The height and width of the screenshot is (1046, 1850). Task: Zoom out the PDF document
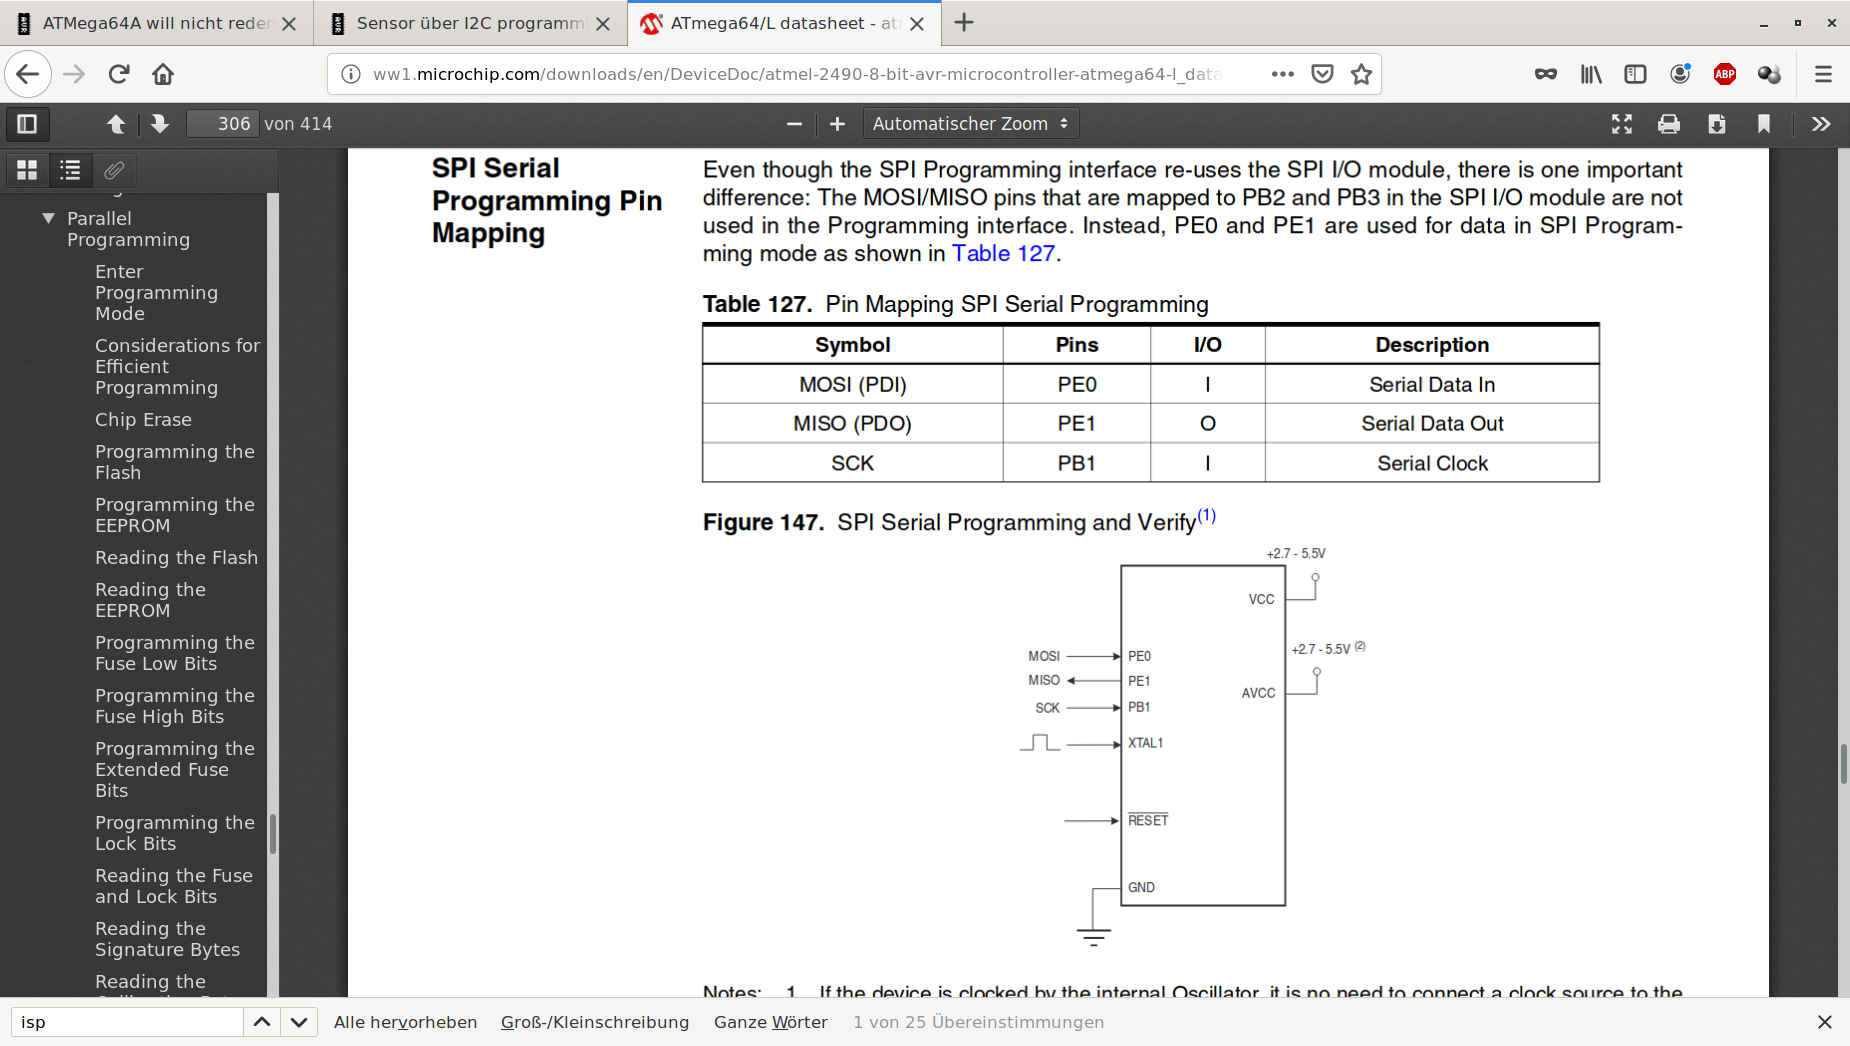click(x=794, y=124)
